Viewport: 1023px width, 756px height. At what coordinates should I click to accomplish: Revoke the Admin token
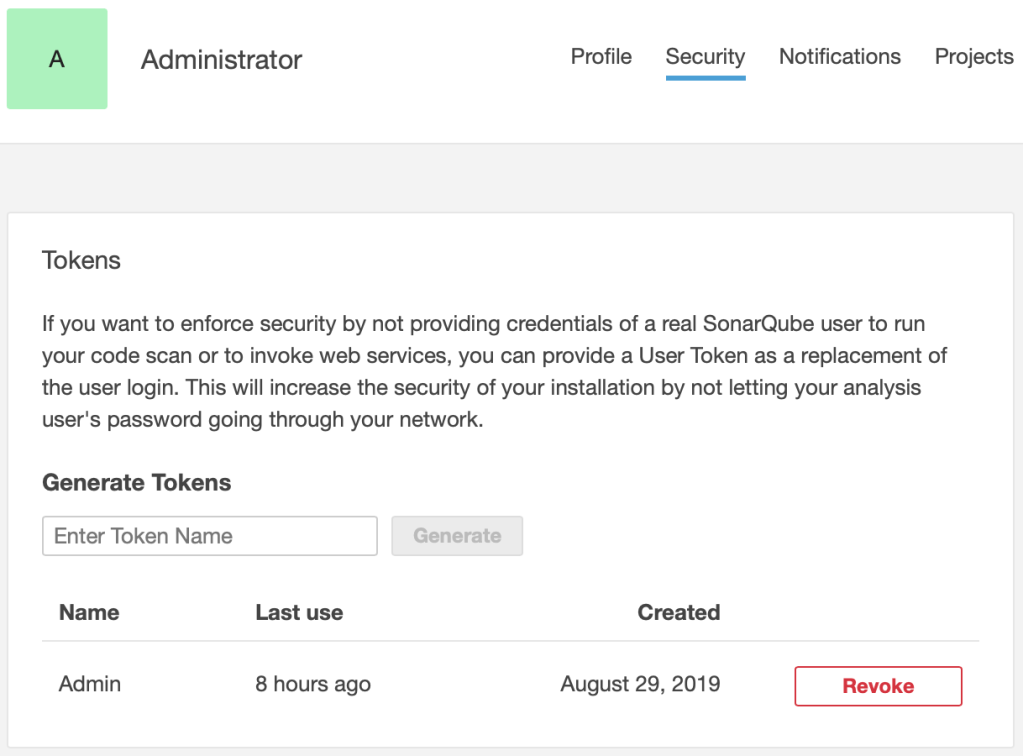(x=878, y=686)
